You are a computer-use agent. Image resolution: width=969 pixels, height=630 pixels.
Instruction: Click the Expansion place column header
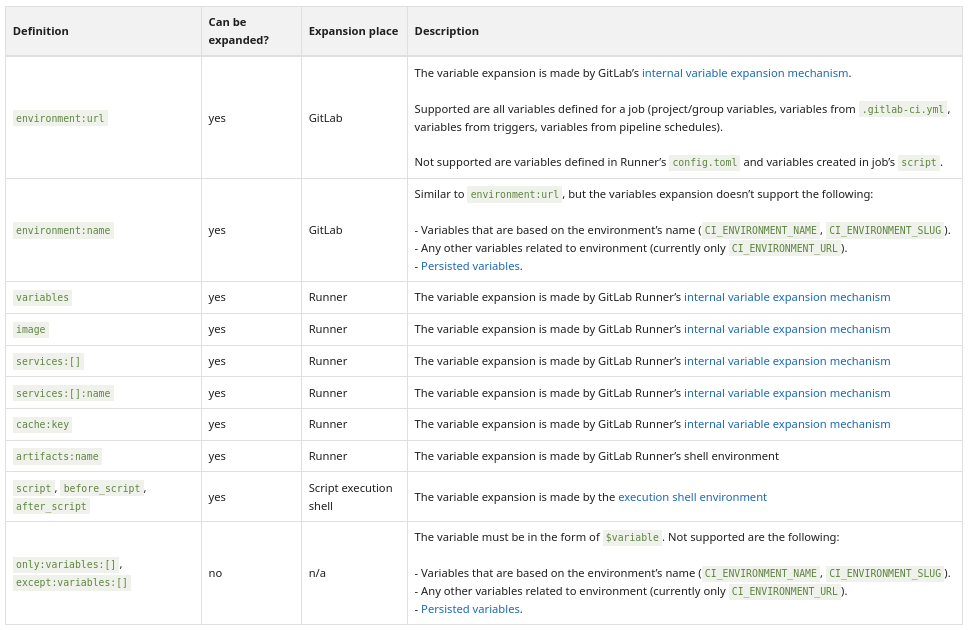(353, 31)
